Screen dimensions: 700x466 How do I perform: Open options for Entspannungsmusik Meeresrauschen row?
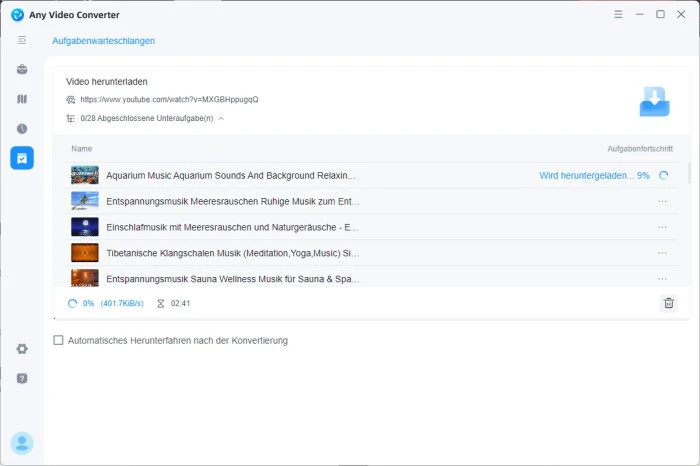(x=661, y=201)
